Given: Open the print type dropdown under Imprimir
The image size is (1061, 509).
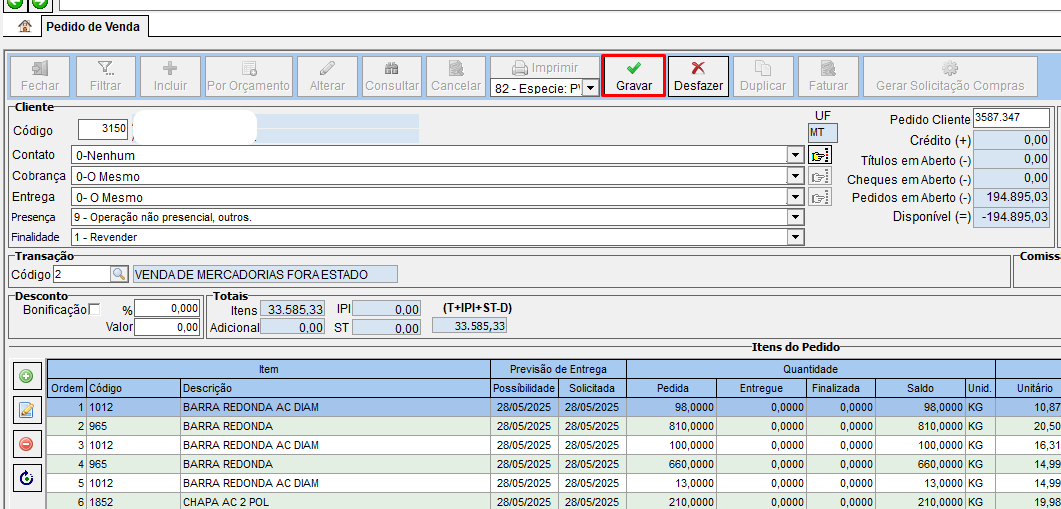Looking at the screenshot, I should point(590,88).
